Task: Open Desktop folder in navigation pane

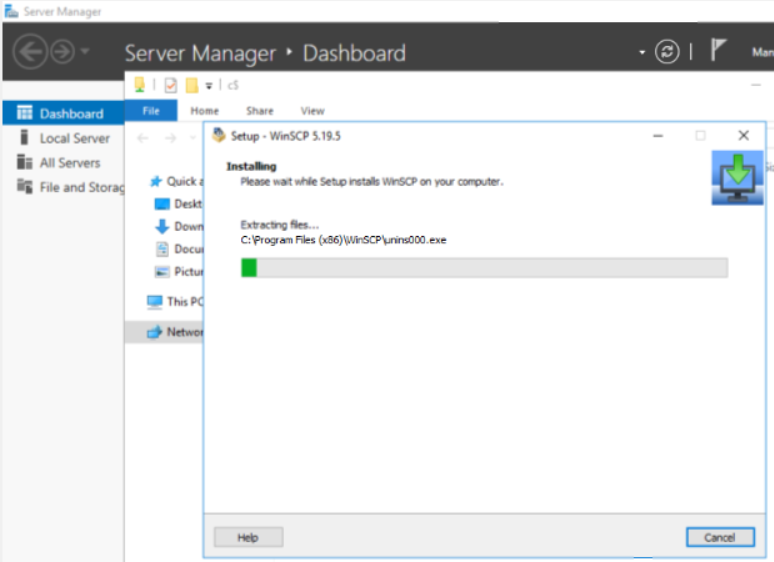Action: coord(178,204)
